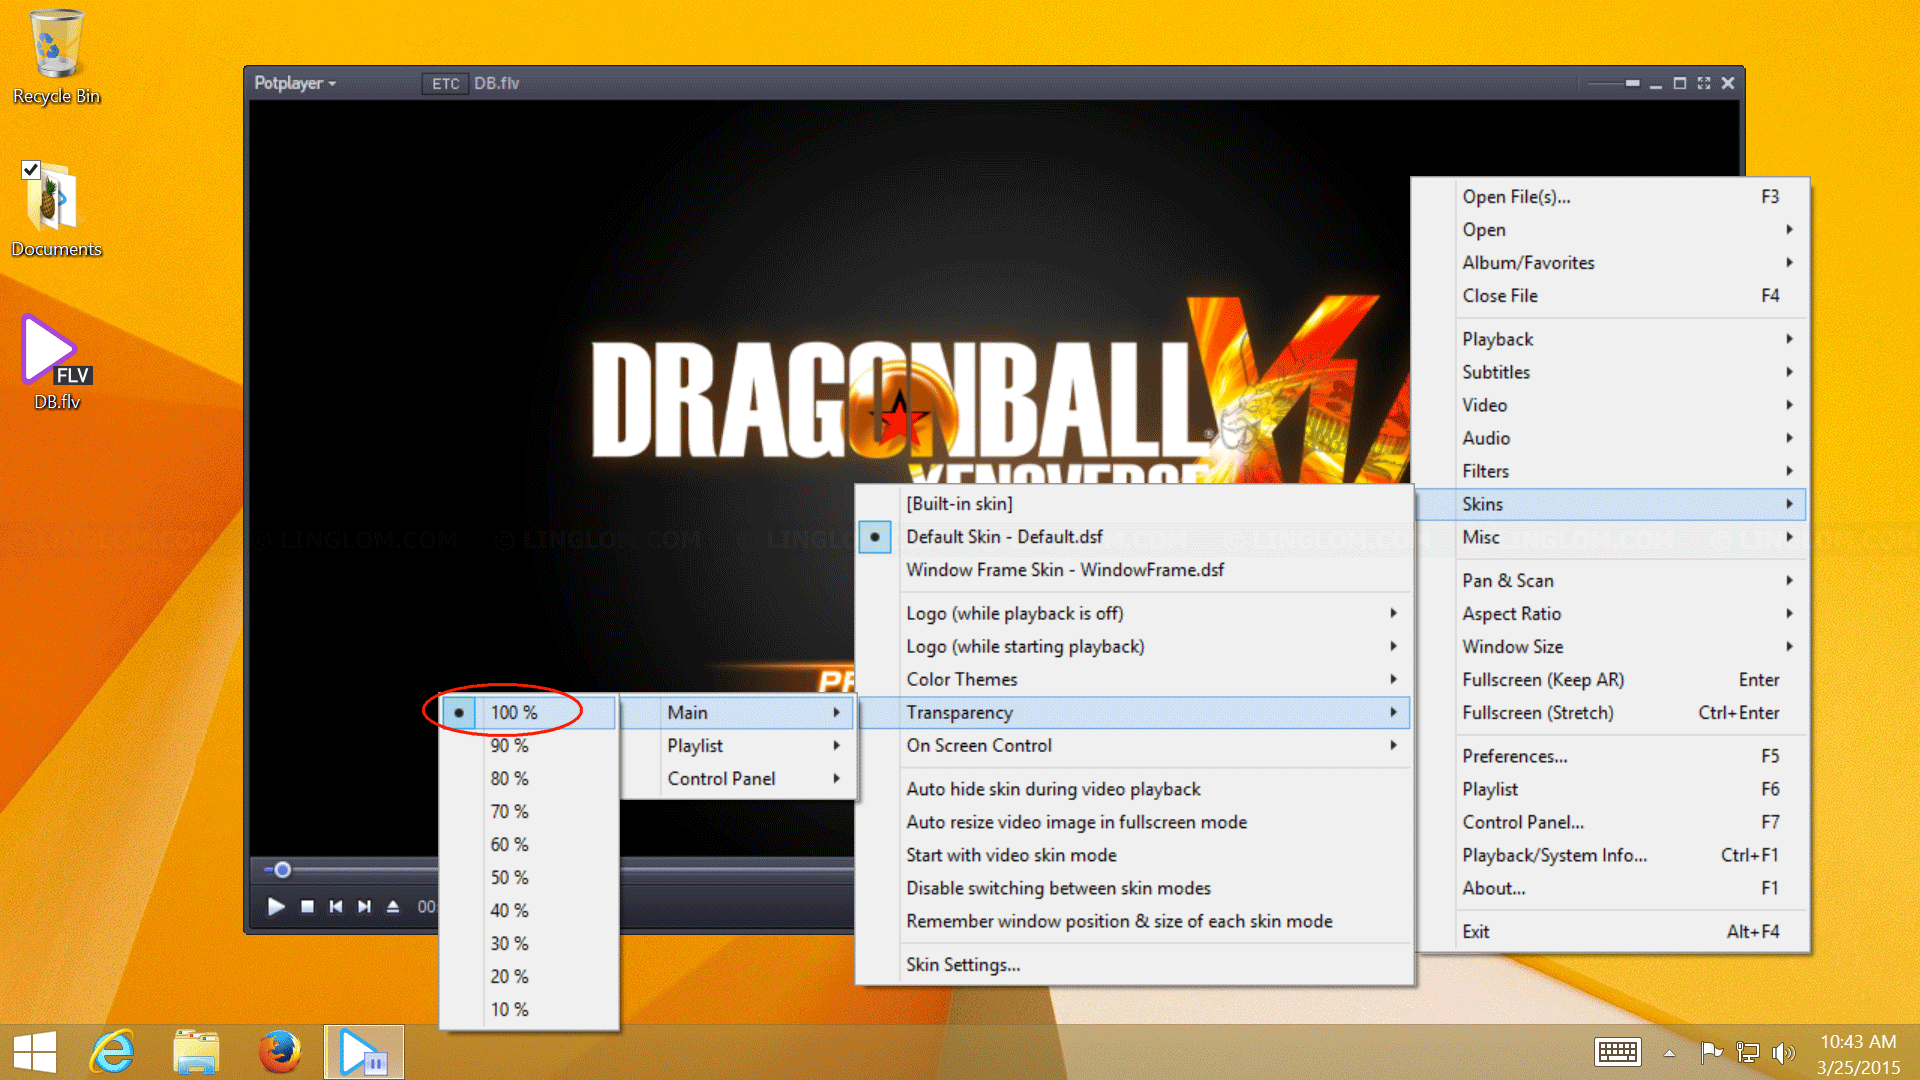
Task: Open Preferences... from the menu
Action: pyautogui.click(x=1610, y=756)
